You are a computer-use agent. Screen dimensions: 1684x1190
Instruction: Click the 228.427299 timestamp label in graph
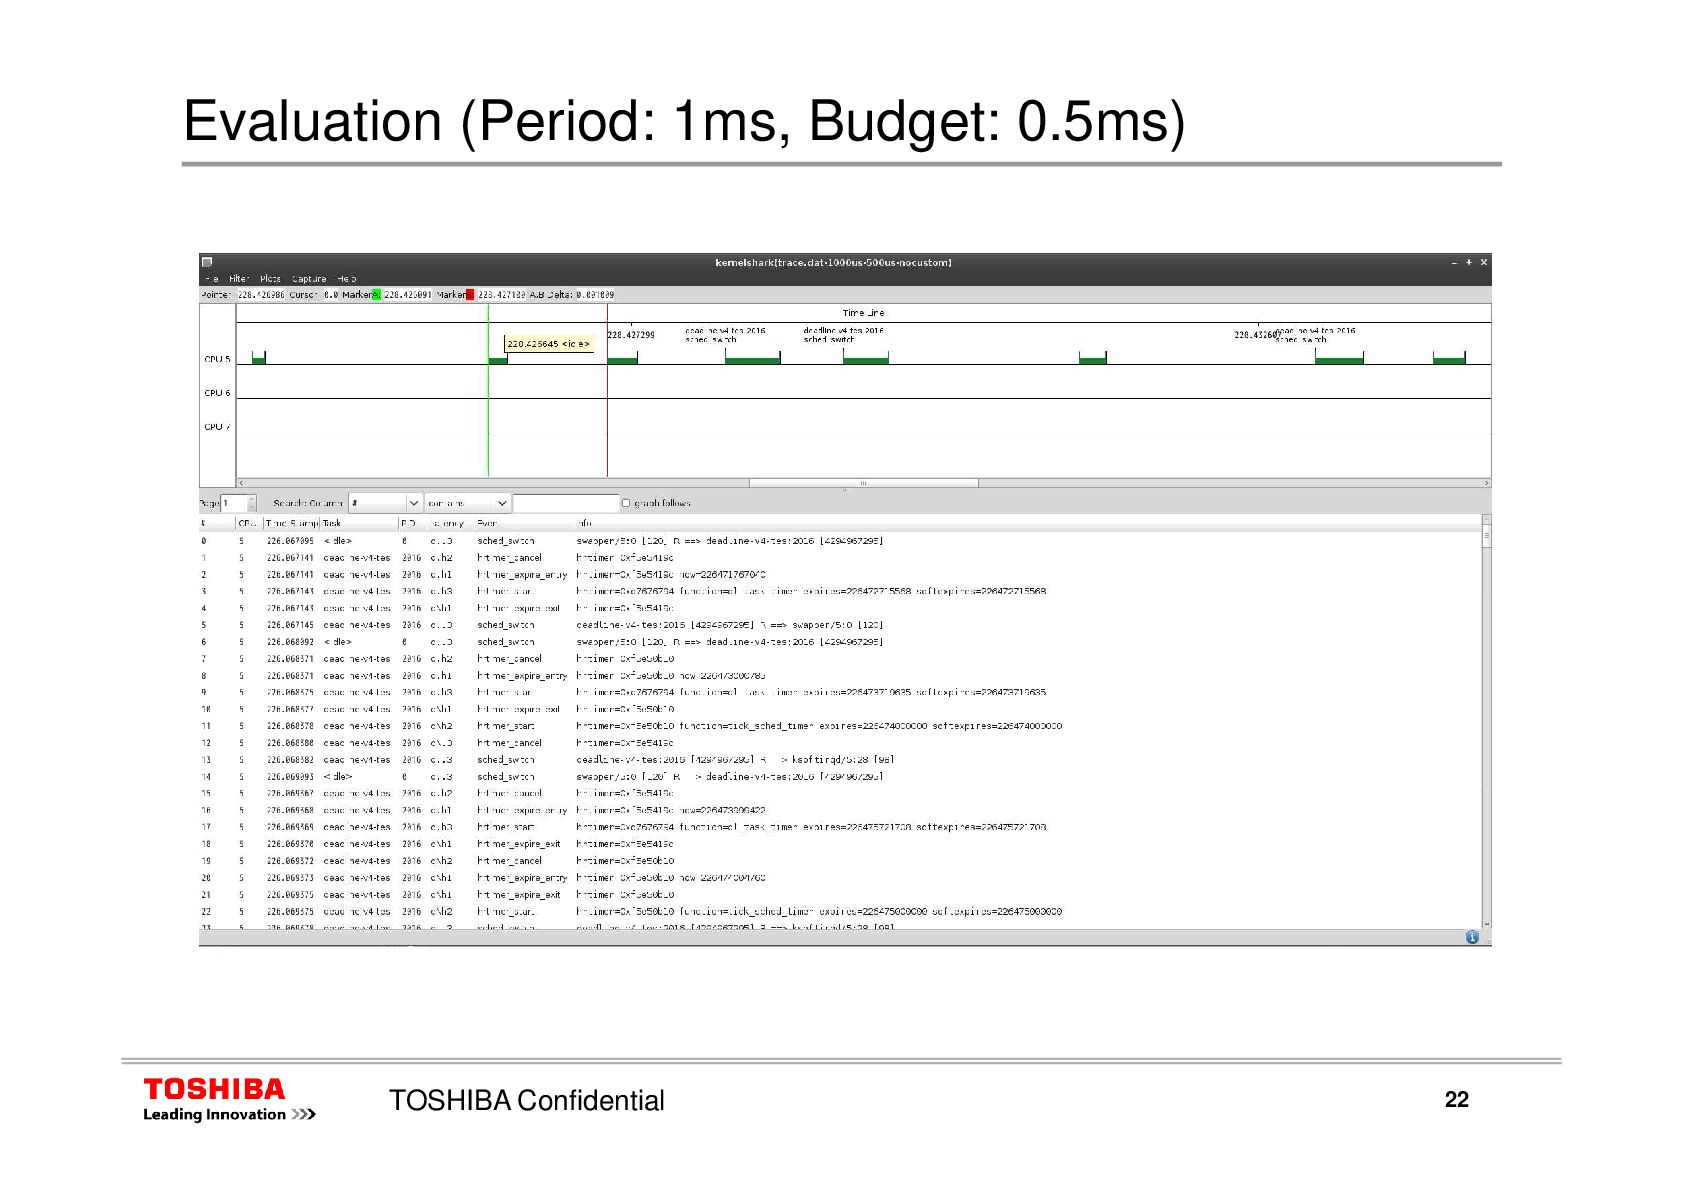click(x=631, y=335)
